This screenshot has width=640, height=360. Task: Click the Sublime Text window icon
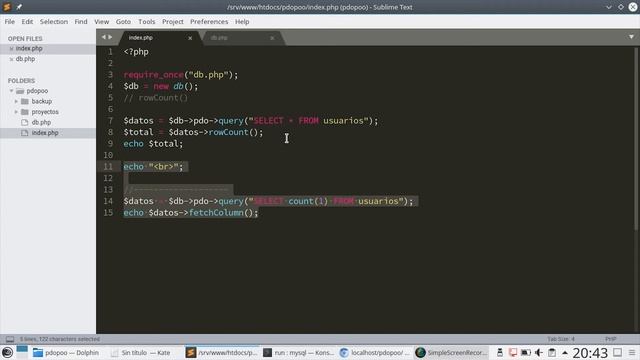(x=7, y=7)
